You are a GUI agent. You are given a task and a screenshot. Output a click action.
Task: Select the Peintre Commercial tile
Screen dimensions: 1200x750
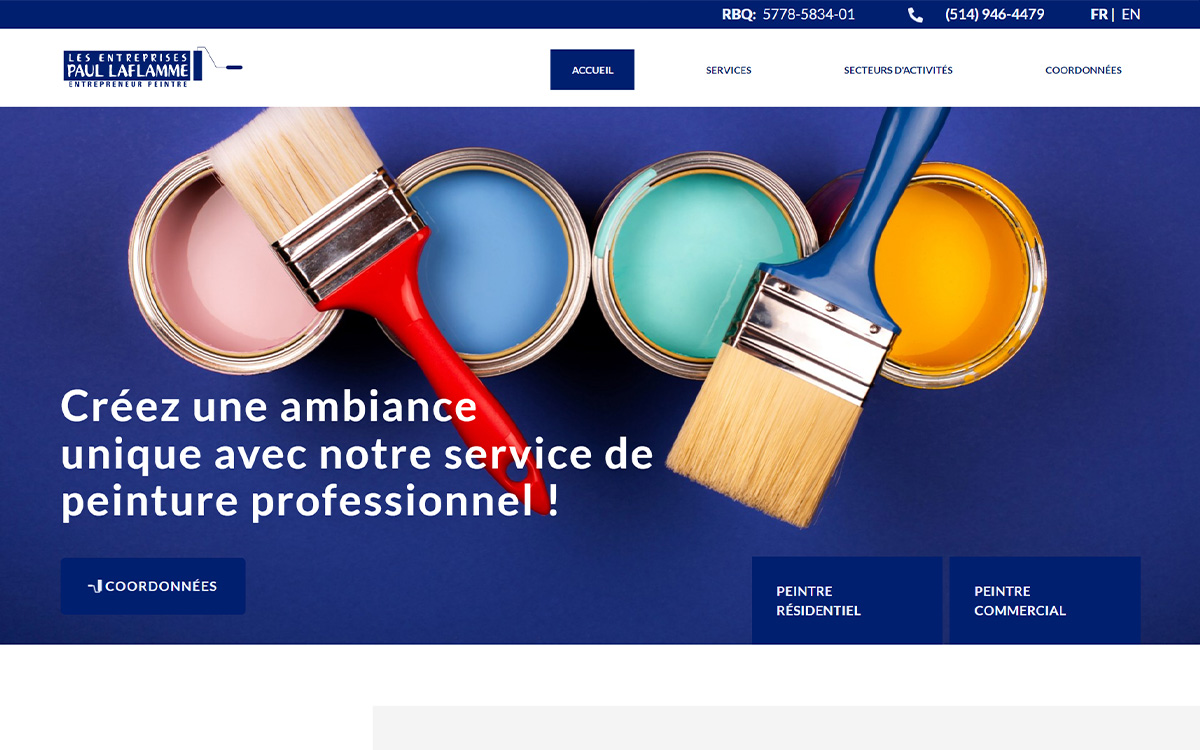click(x=1045, y=600)
